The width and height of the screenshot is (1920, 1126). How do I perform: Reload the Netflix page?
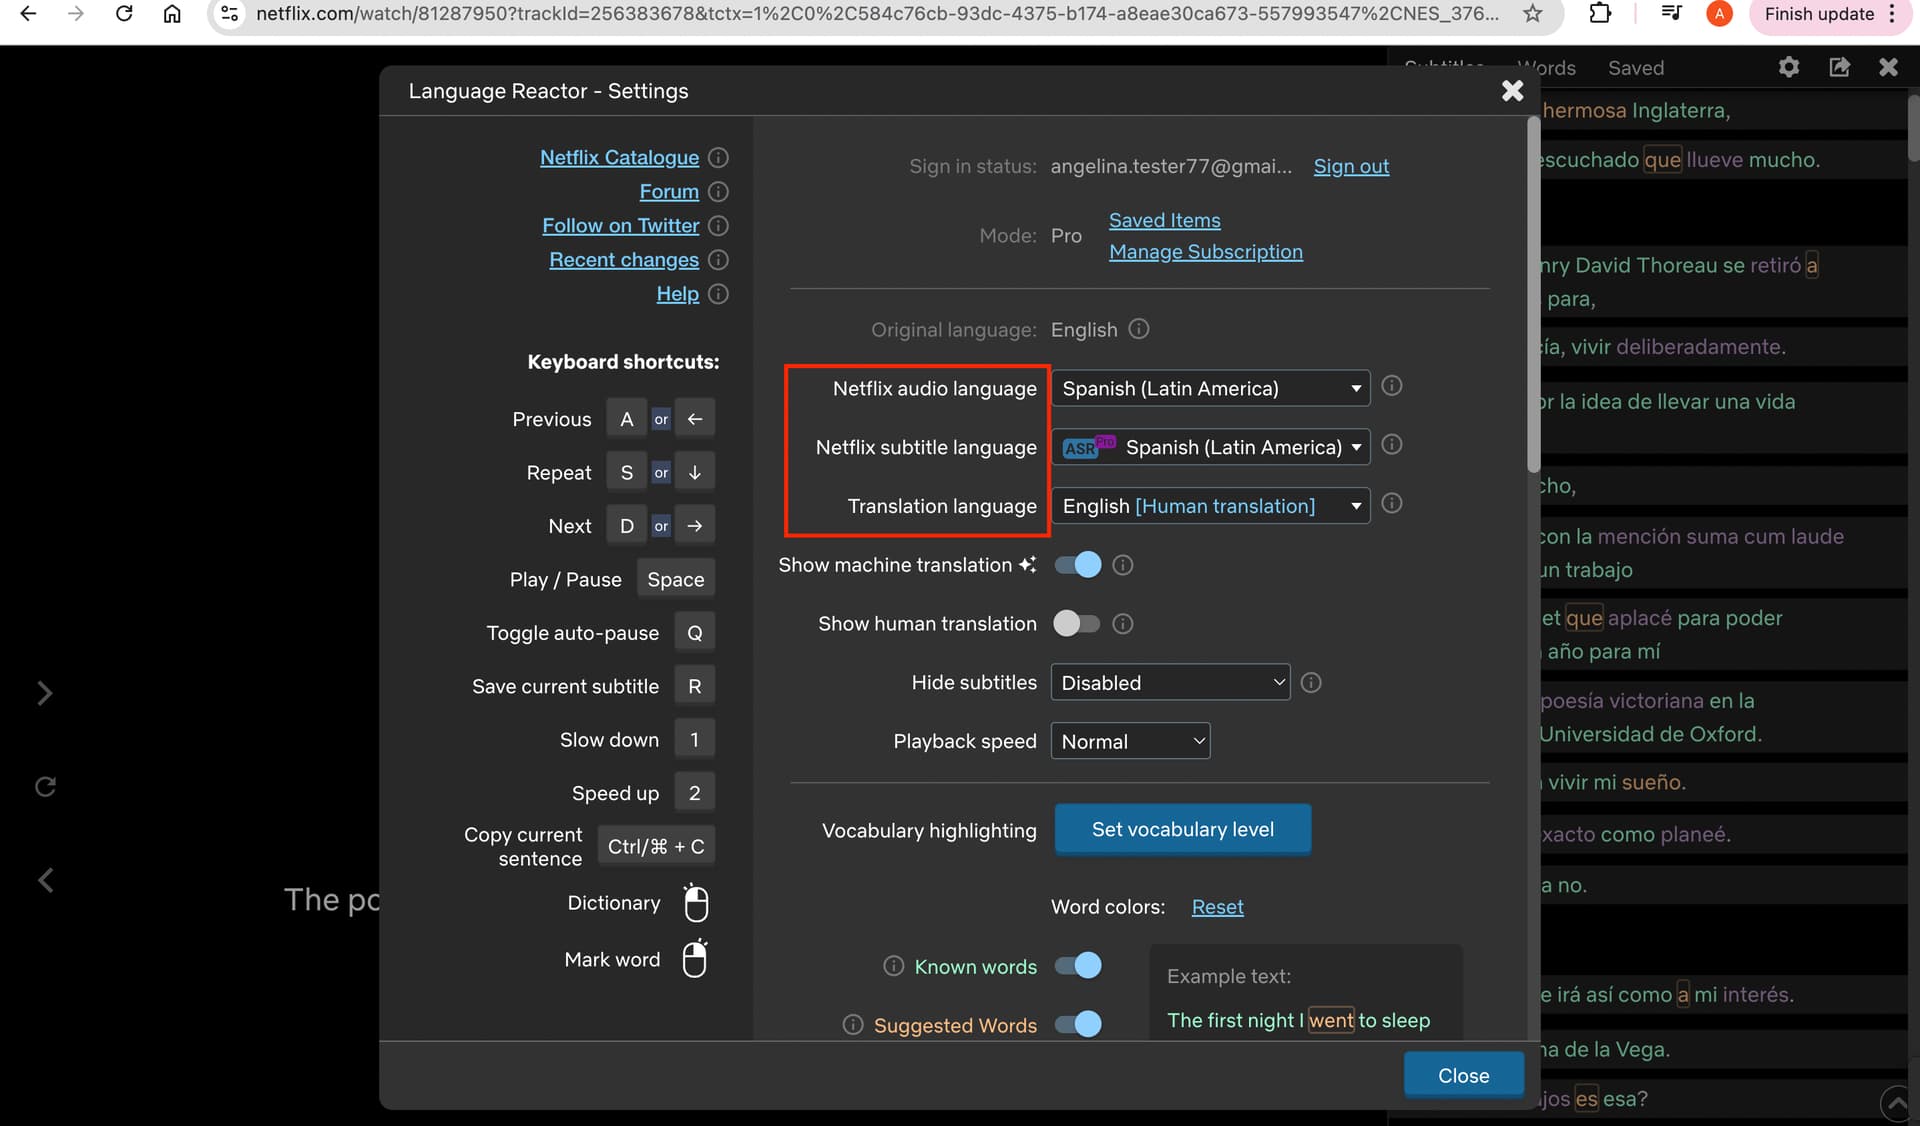pyautogui.click(x=124, y=14)
